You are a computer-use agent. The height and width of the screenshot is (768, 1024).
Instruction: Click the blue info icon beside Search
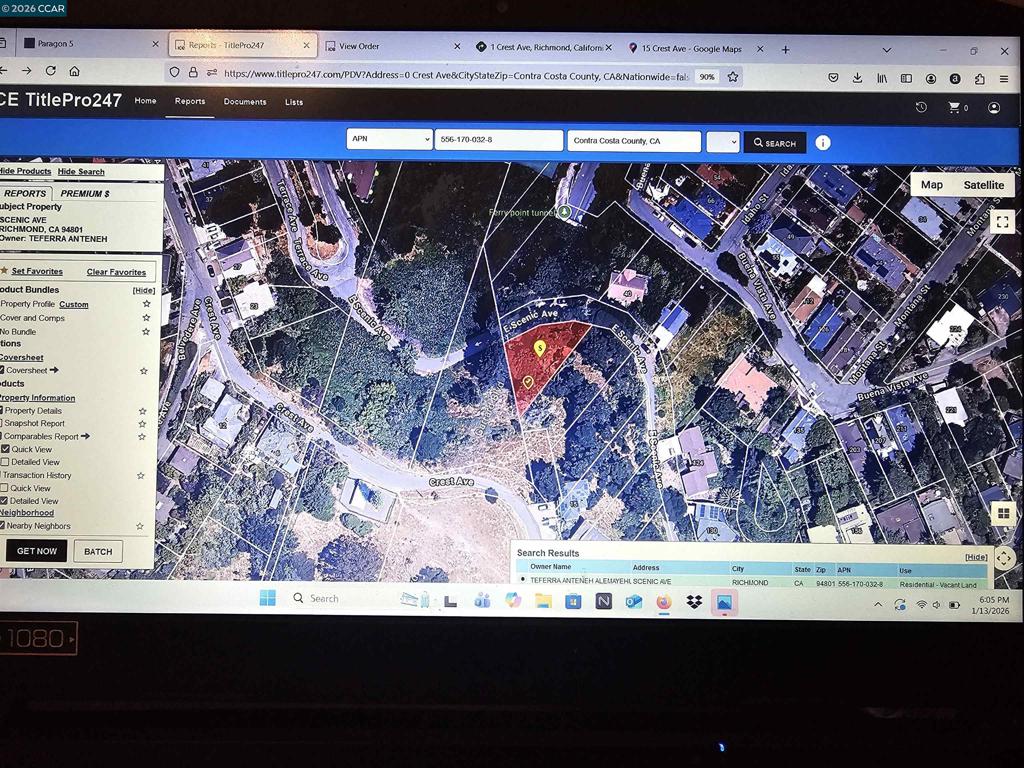(x=822, y=143)
